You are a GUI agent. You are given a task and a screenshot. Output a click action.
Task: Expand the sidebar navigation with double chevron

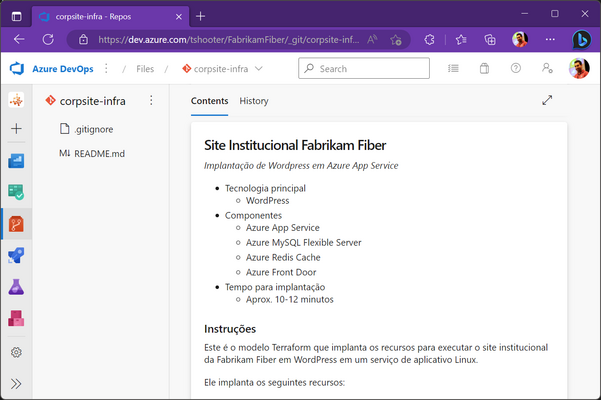[x=16, y=383]
